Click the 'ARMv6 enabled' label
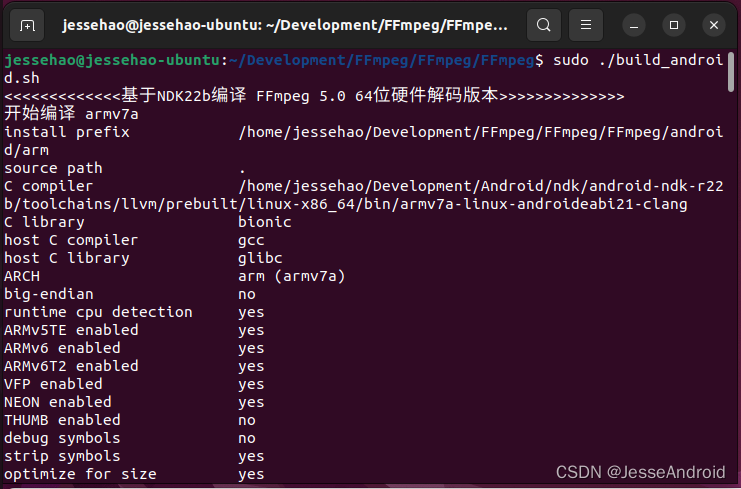741x489 pixels. point(62,348)
